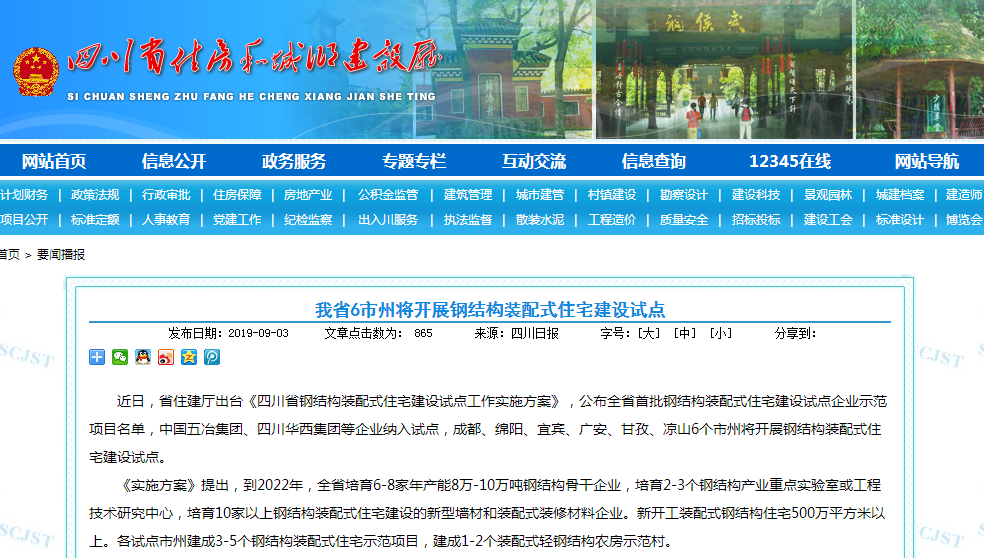Share article to Sina Weibo icon

point(166,357)
